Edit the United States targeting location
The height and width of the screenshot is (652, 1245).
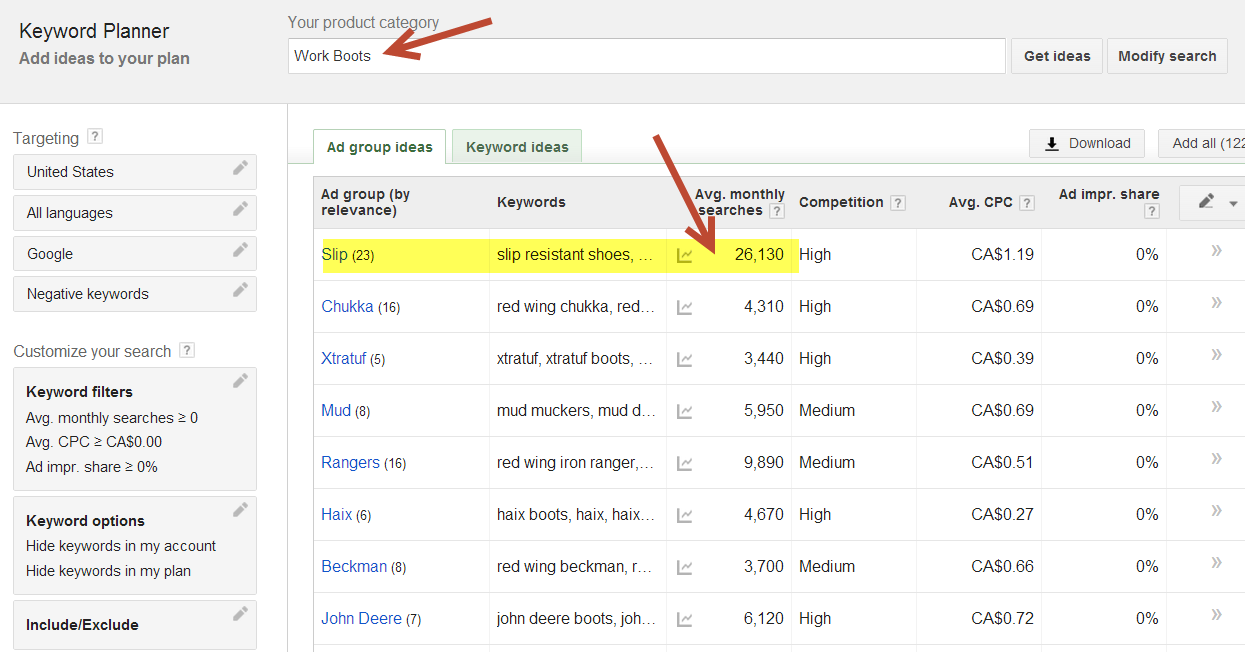(240, 169)
